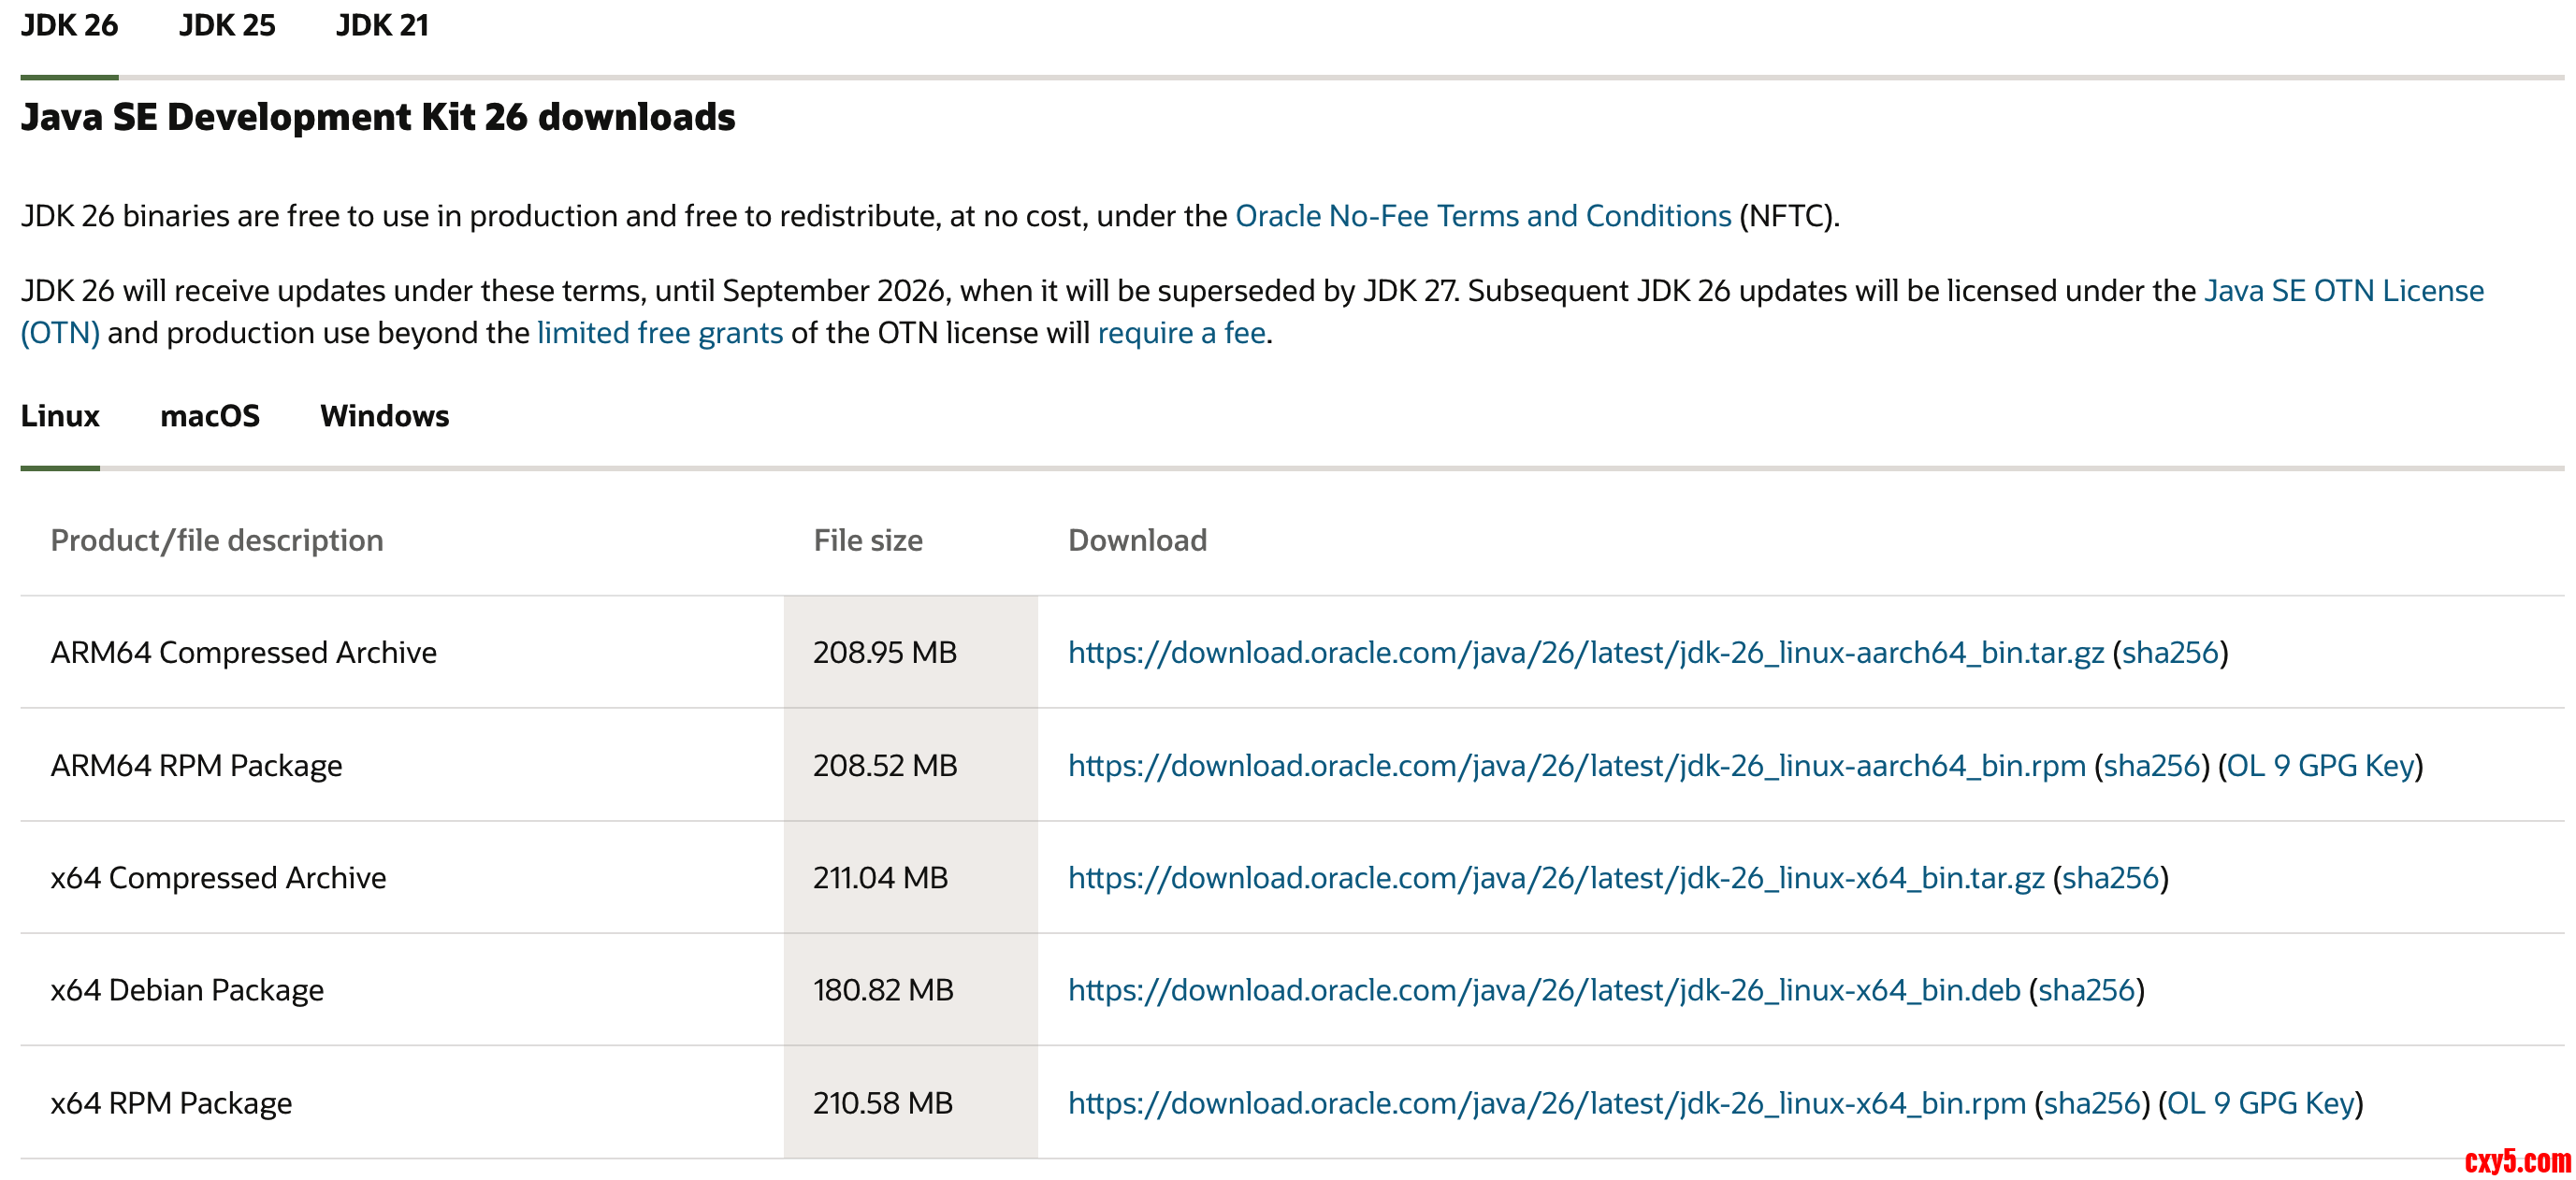
Task: Open the Windows downloads tab
Action: tap(384, 416)
